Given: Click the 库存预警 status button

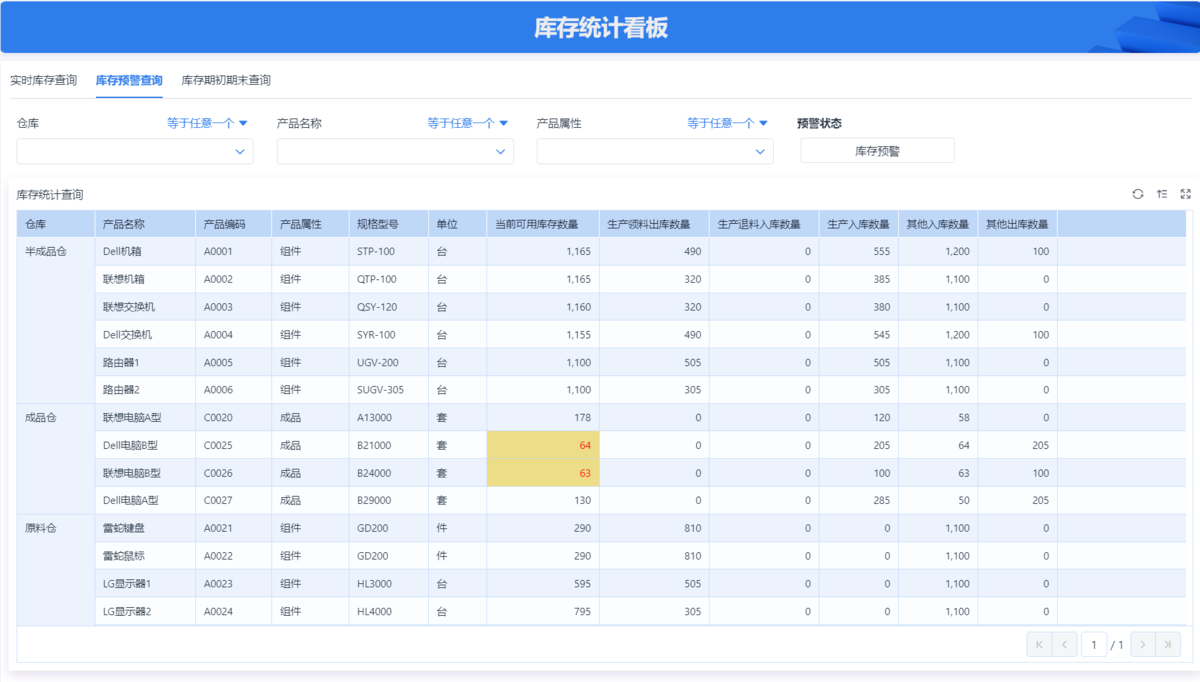Looking at the screenshot, I should point(877,149).
